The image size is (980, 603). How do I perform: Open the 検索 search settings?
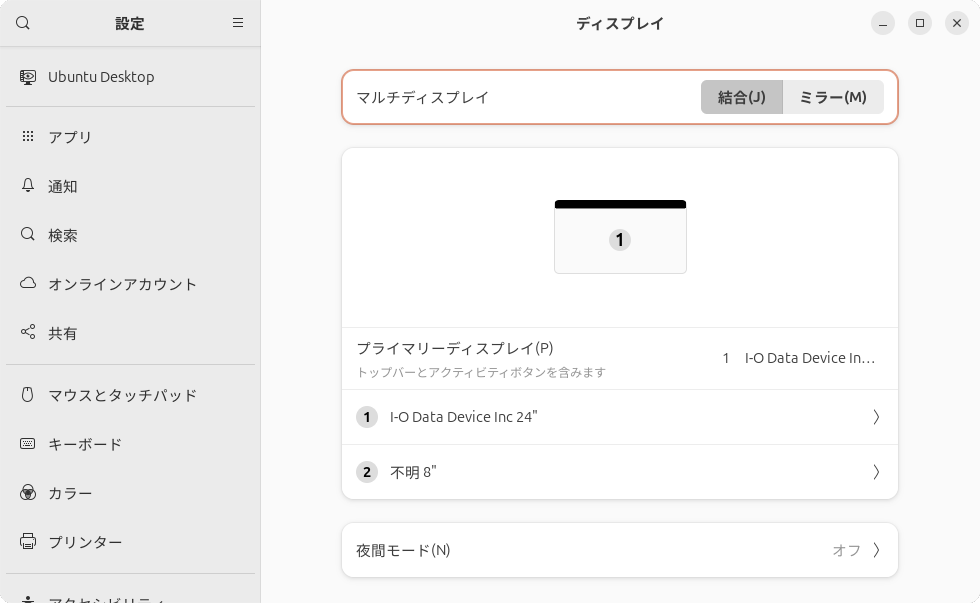pos(64,235)
